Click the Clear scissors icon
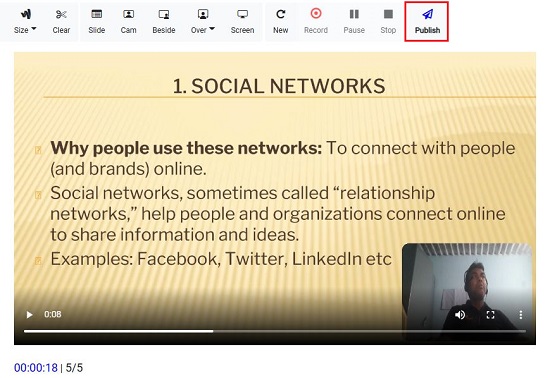The height and width of the screenshot is (378, 550). [x=61, y=14]
